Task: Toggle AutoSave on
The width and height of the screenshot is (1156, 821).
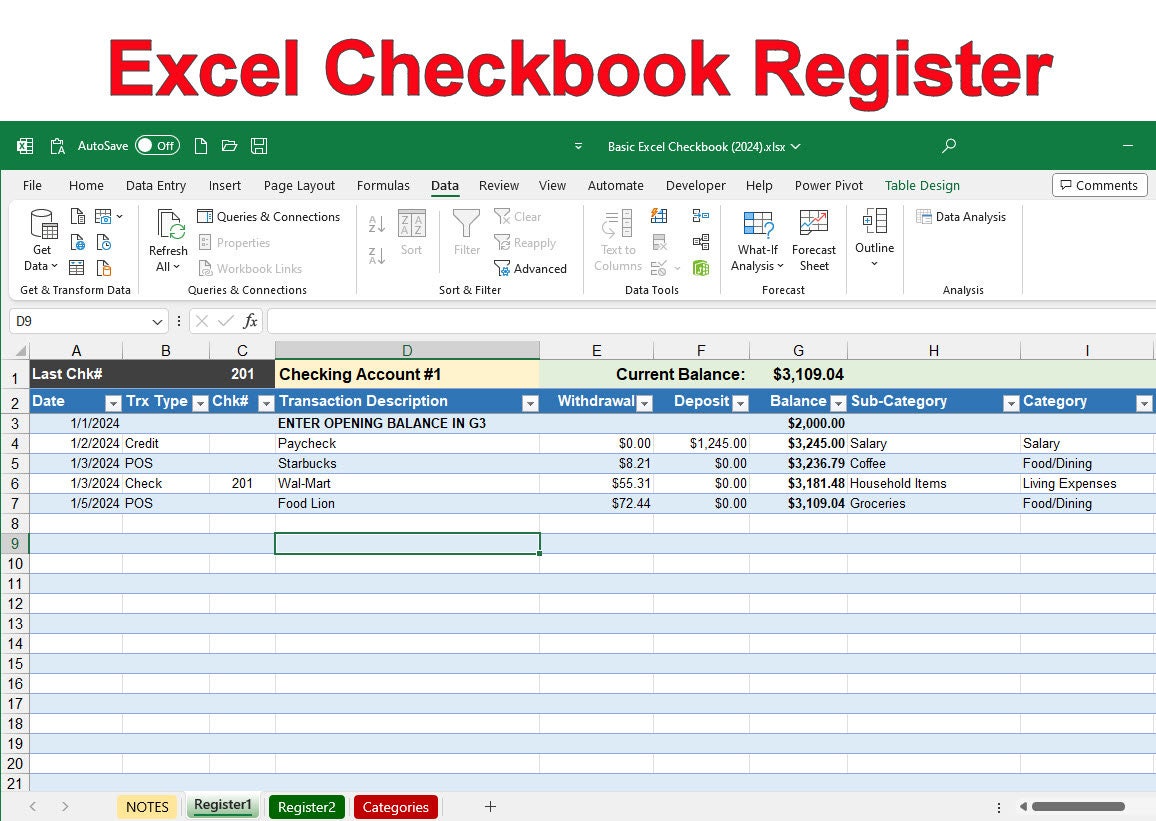Action: pos(157,145)
